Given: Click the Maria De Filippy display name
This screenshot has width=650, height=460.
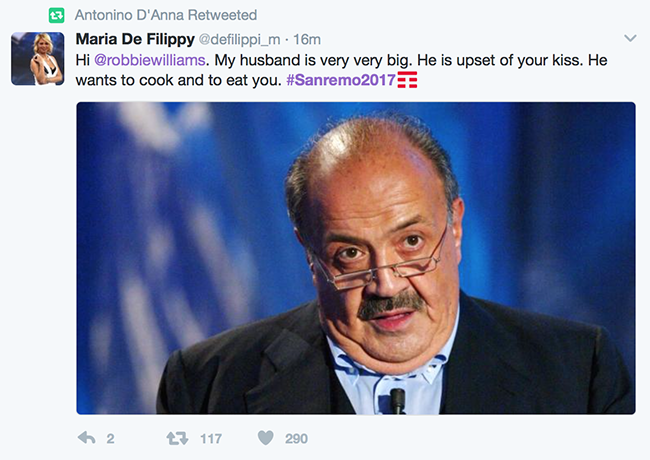Looking at the screenshot, I should 134,40.
